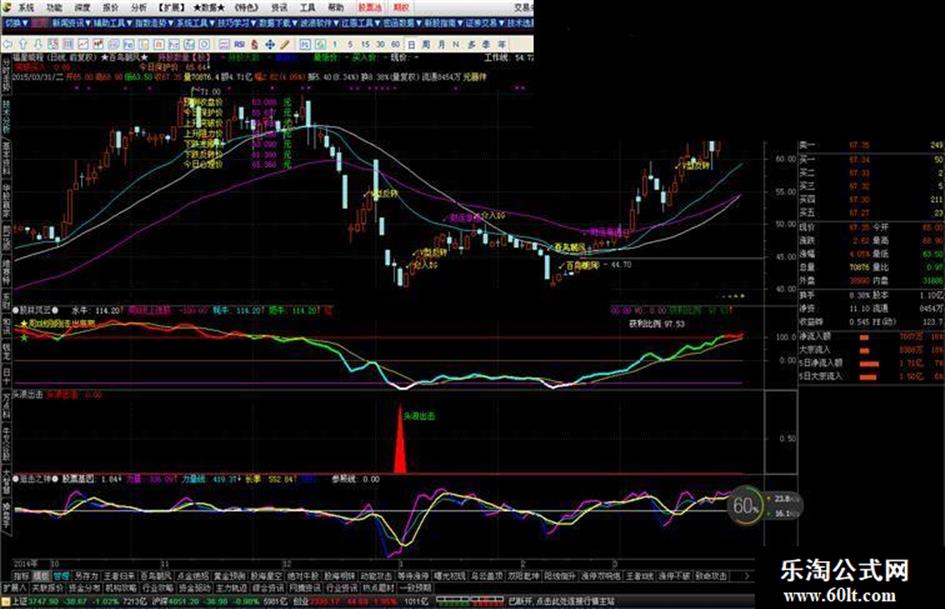Open the 功能 menu
This screenshot has height=609, width=945.
54,8
